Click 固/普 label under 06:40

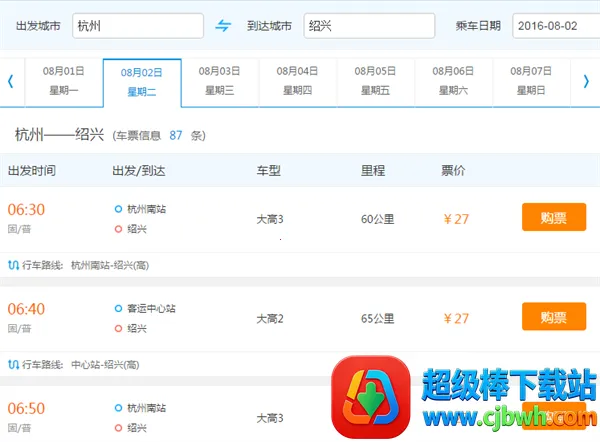pyautogui.click(x=20, y=328)
